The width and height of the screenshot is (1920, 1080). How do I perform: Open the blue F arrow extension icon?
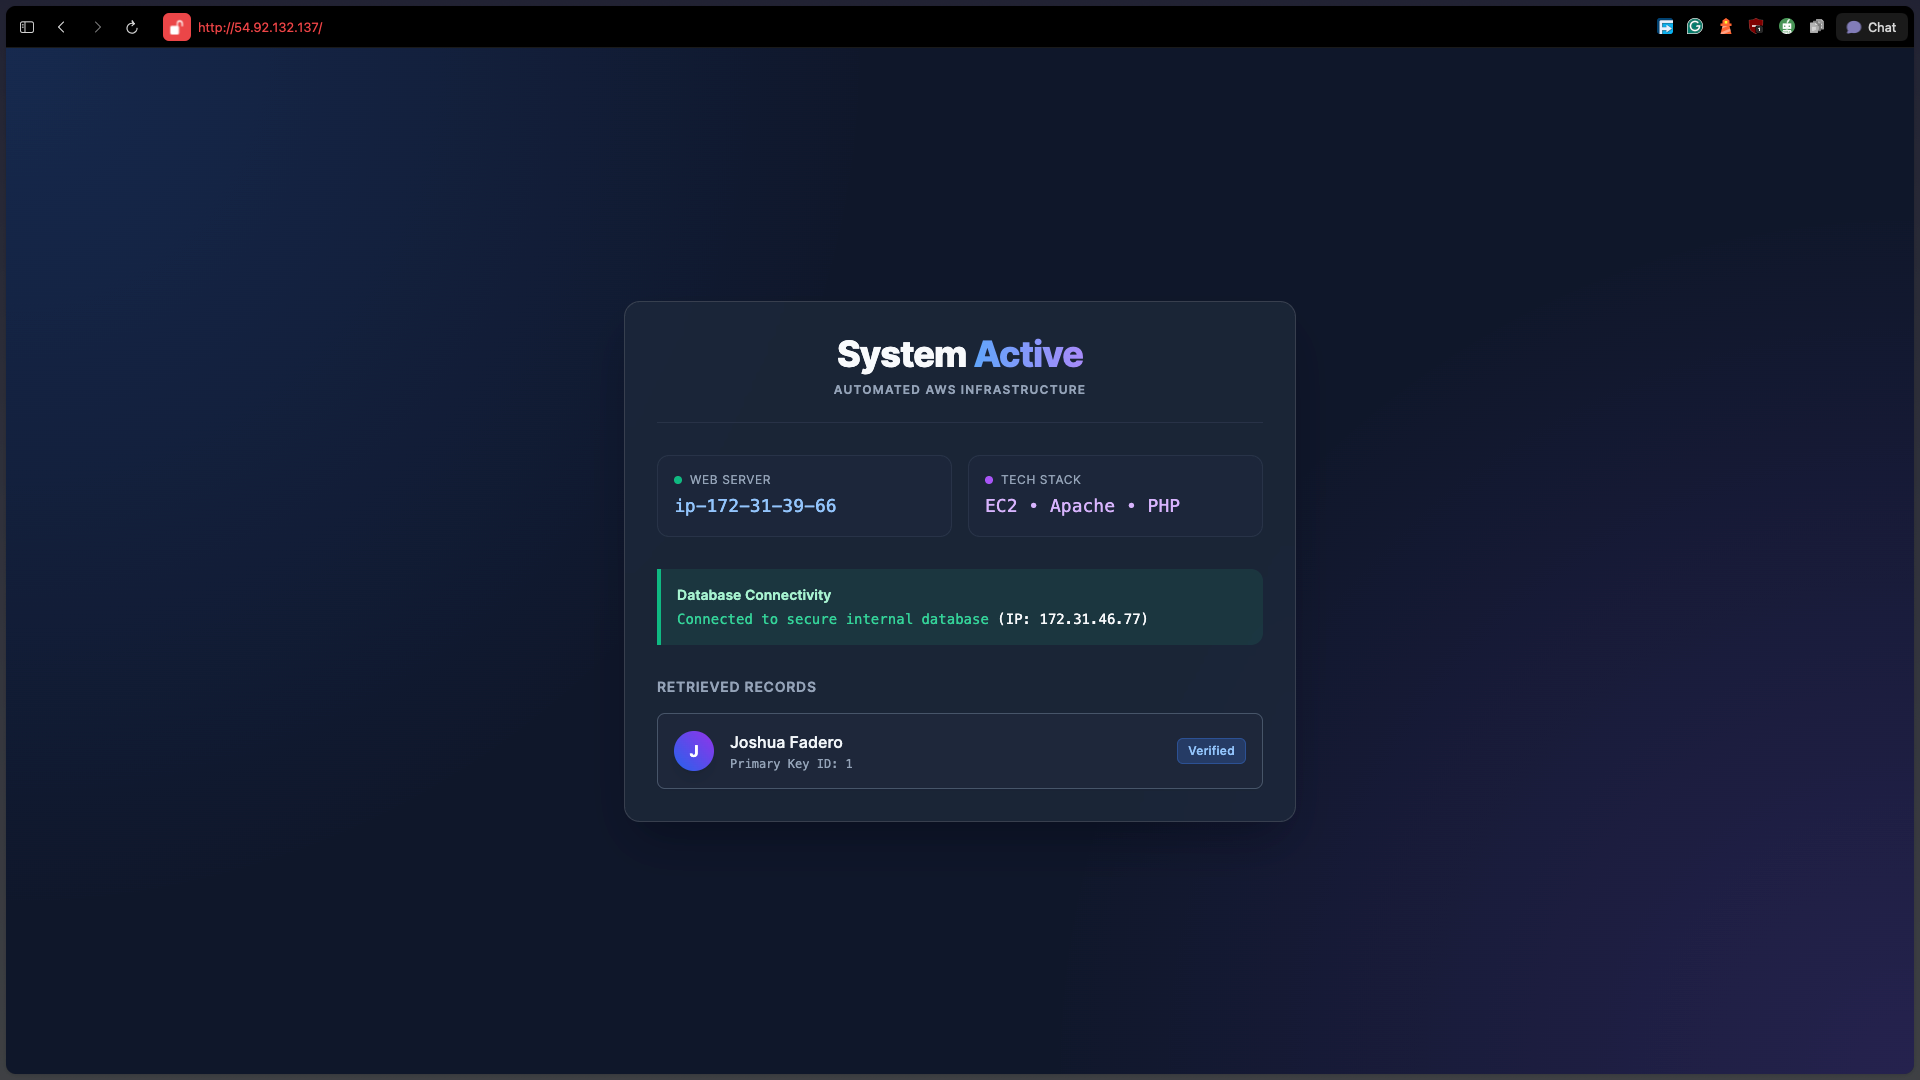tap(1665, 27)
